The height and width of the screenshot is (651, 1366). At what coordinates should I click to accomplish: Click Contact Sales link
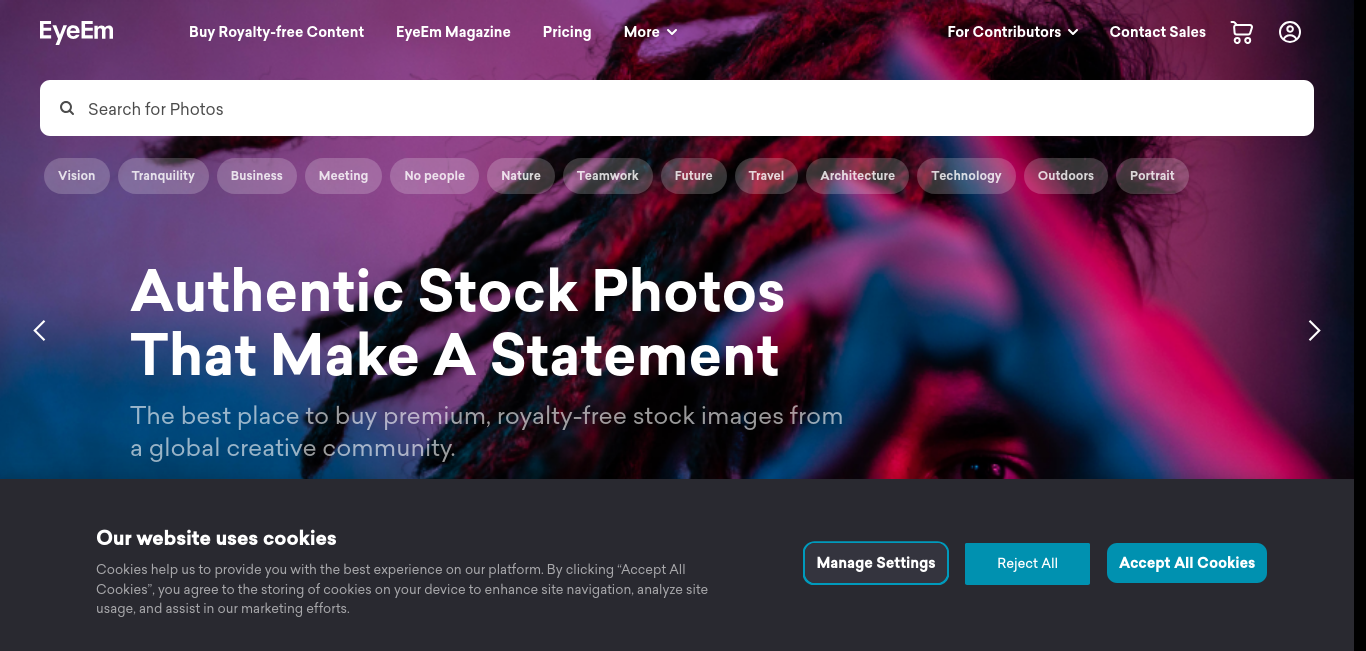(1157, 32)
